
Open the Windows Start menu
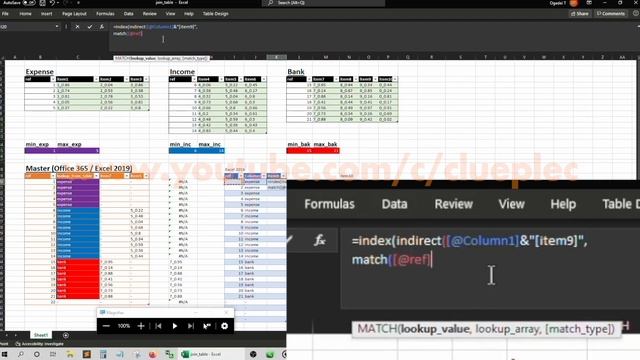click(x=4, y=354)
